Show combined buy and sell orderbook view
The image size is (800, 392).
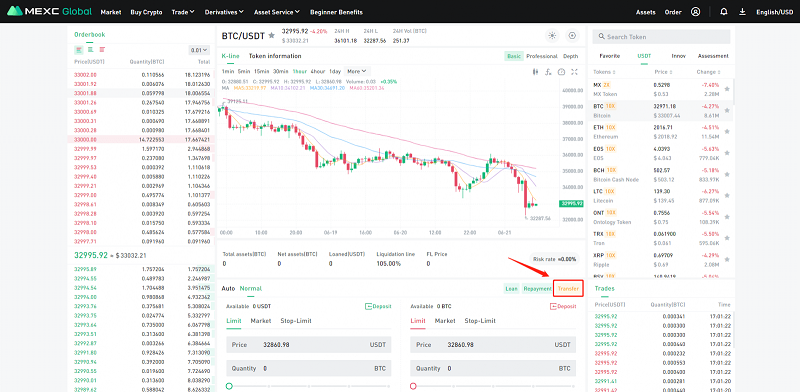click(x=79, y=50)
